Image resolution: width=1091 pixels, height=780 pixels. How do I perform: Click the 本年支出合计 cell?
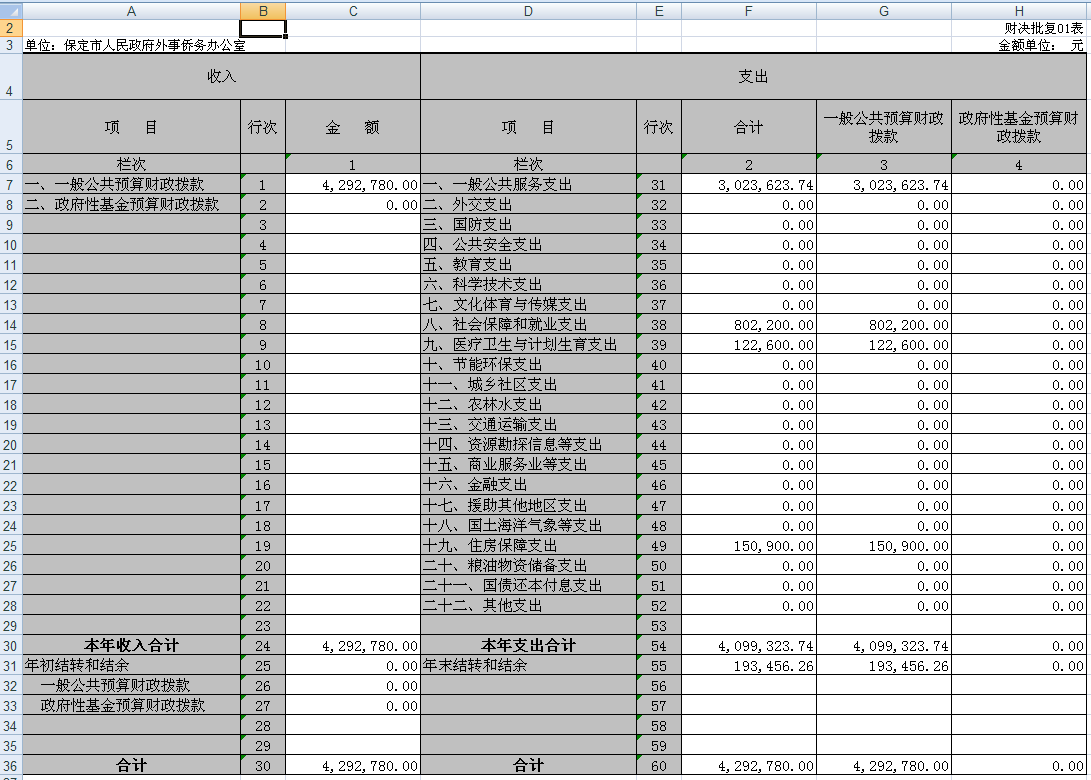tap(528, 646)
